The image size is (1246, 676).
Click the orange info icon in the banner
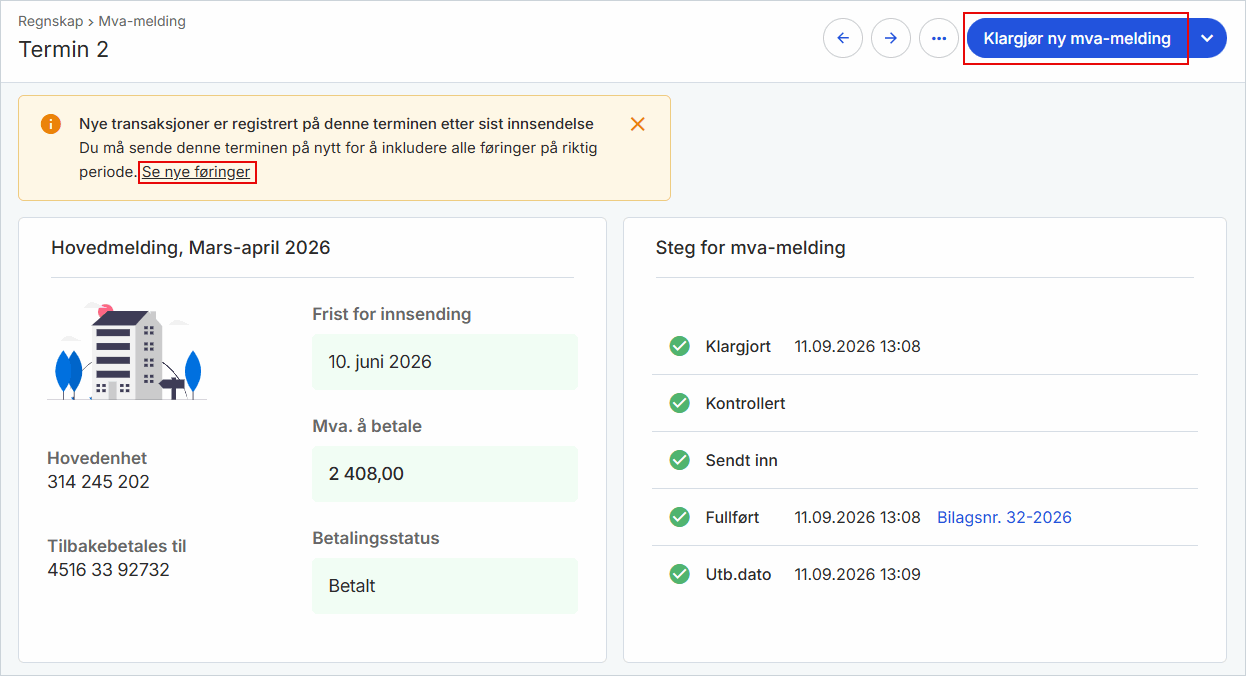pos(51,124)
